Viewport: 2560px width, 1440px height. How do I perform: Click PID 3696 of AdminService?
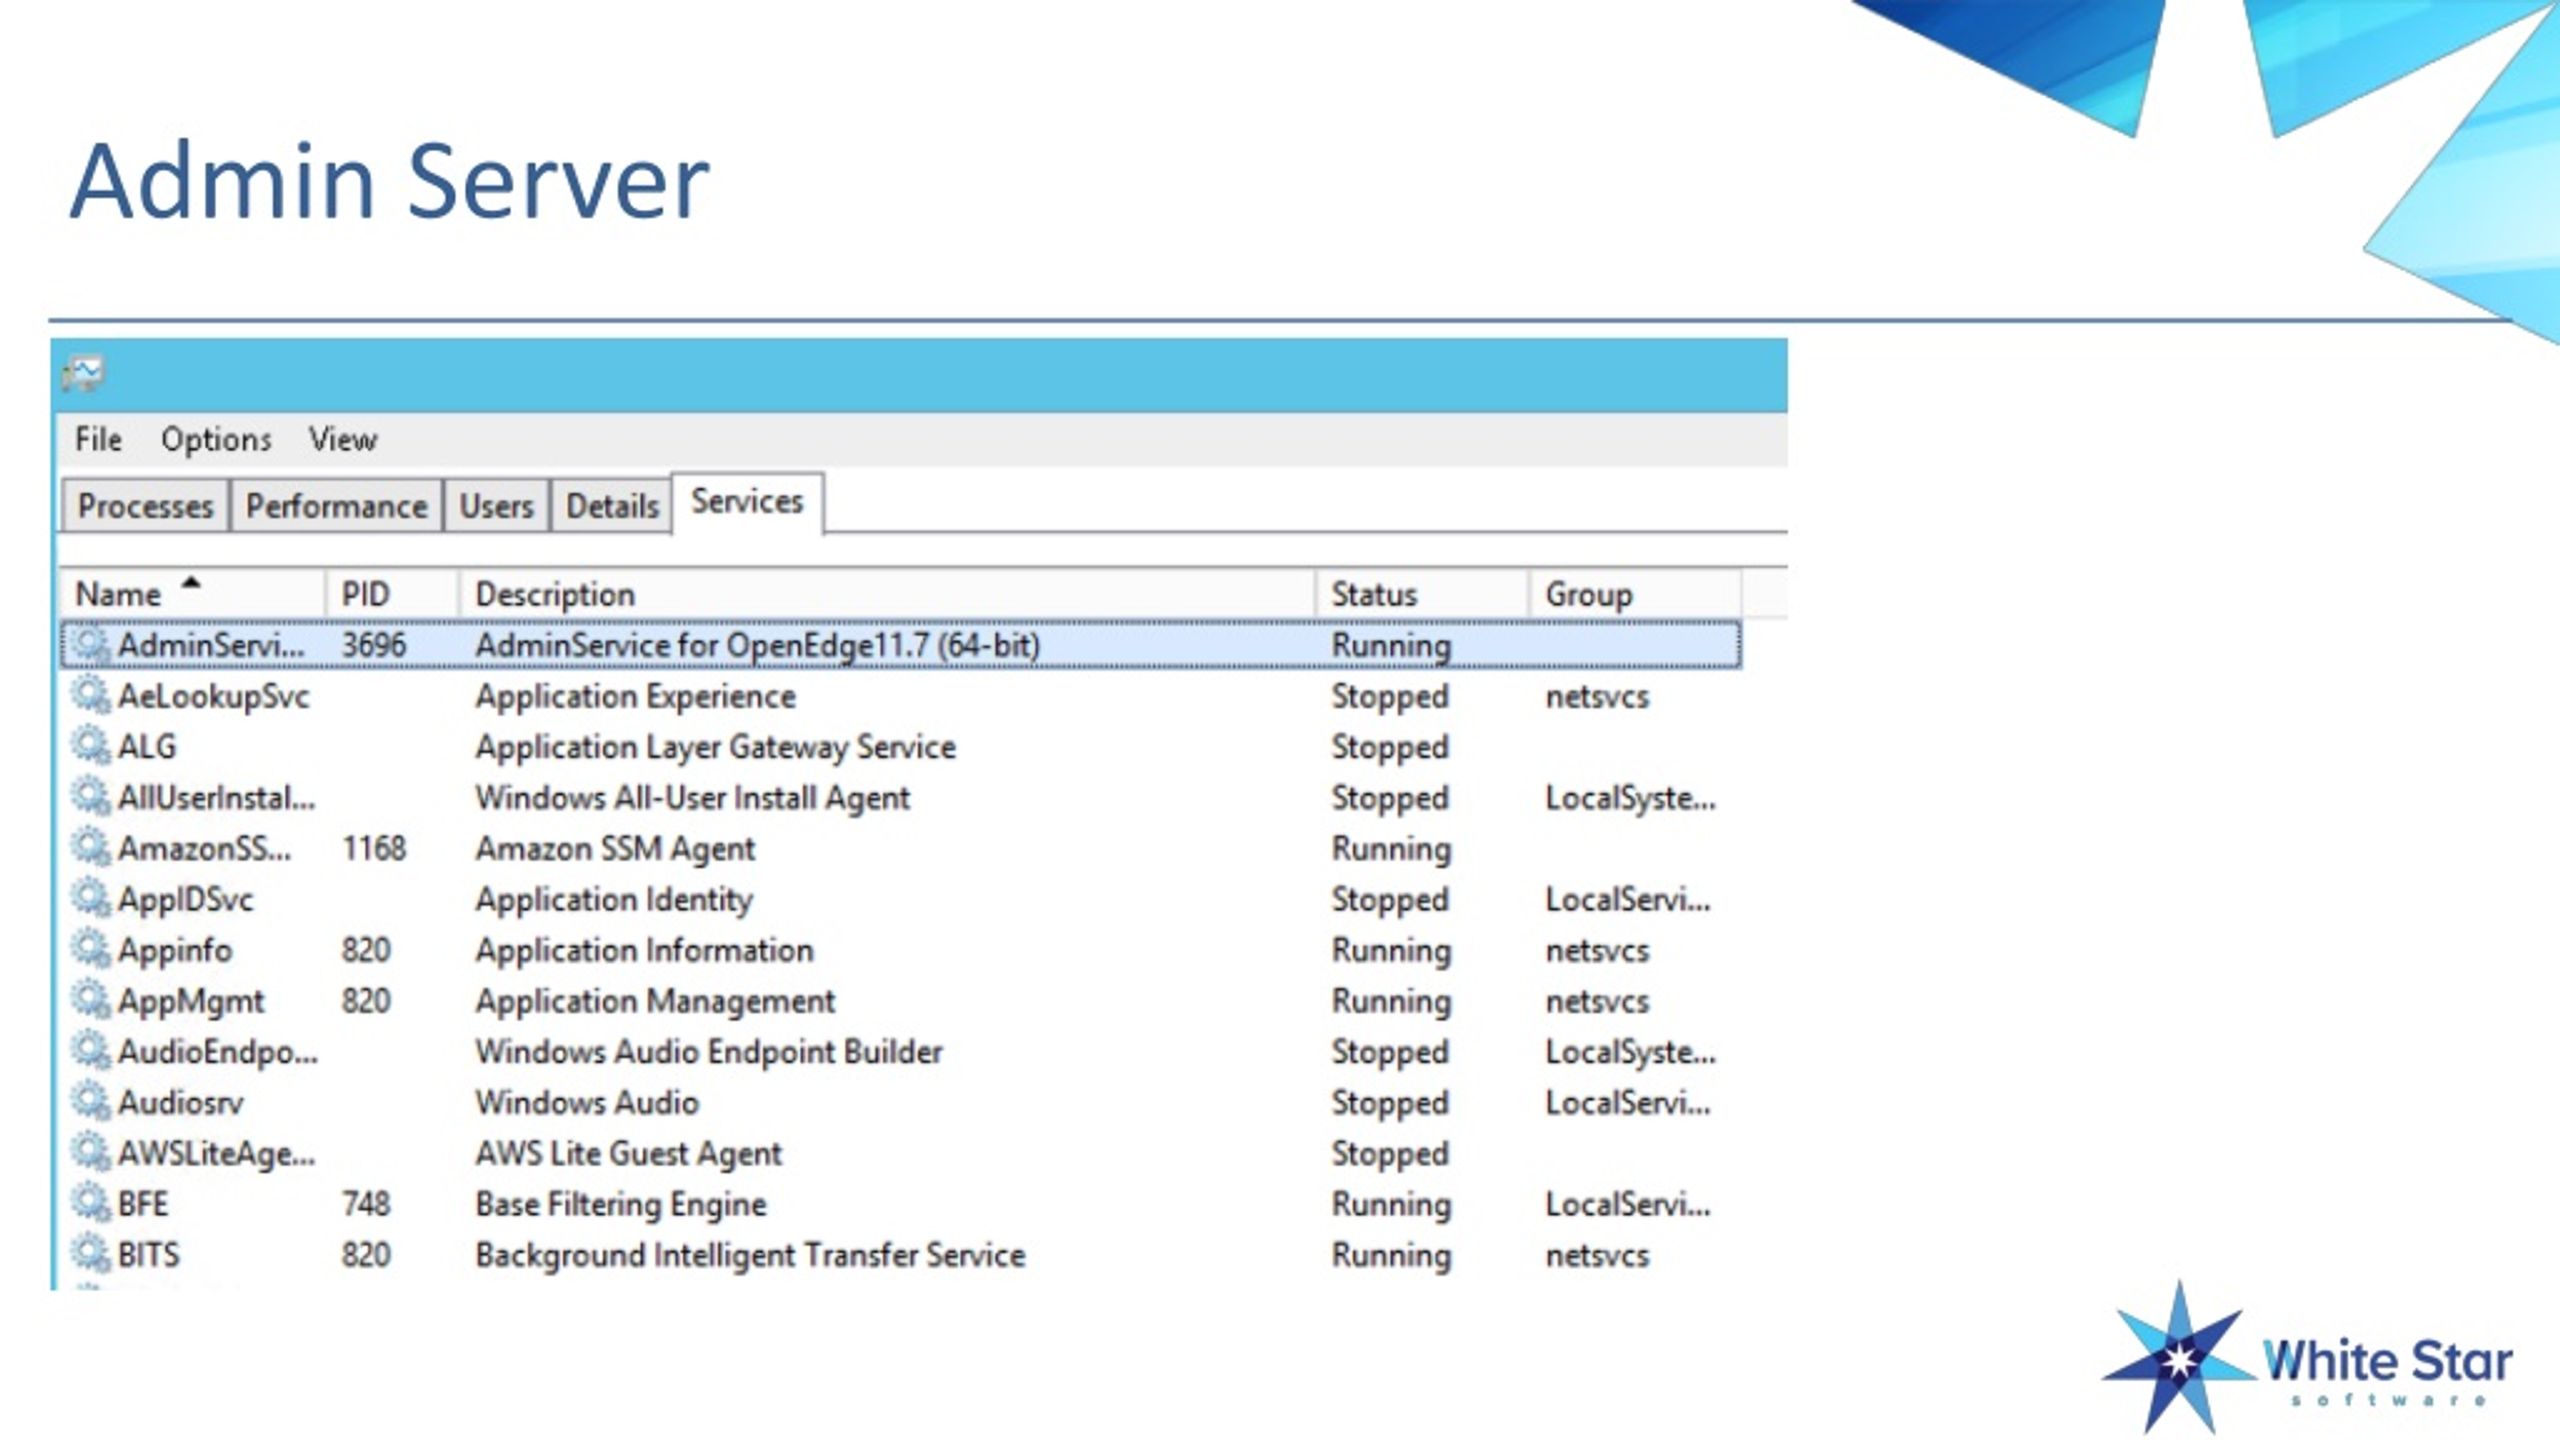pos(374,645)
